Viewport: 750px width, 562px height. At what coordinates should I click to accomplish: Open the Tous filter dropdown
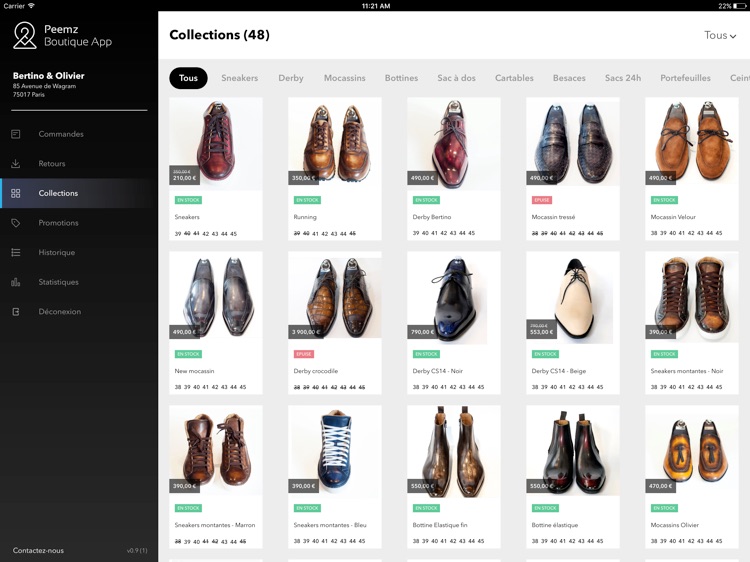(x=720, y=35)
